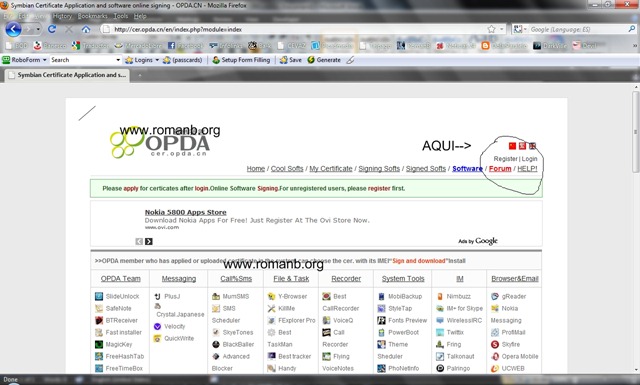
Task: Focus the Google search input field
Action: click(x=578, y=29)
